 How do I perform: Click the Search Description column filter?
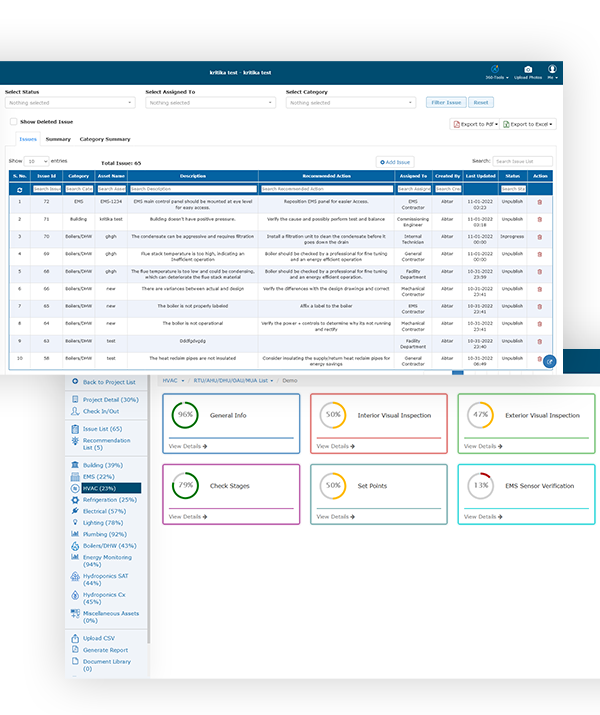click(193, 189)
